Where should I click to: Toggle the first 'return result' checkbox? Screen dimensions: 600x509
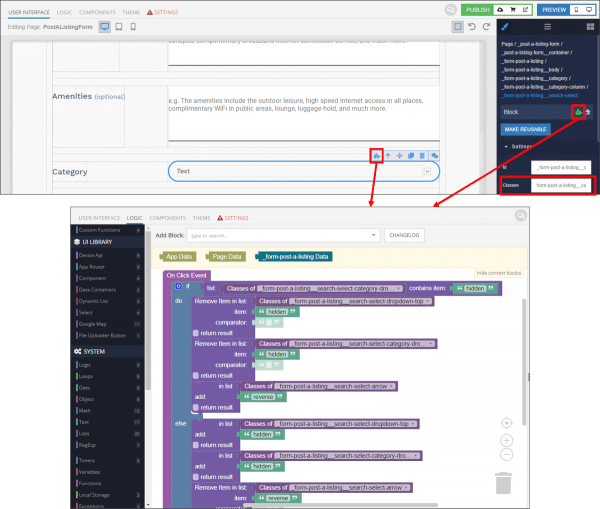[x=197, y=332]
